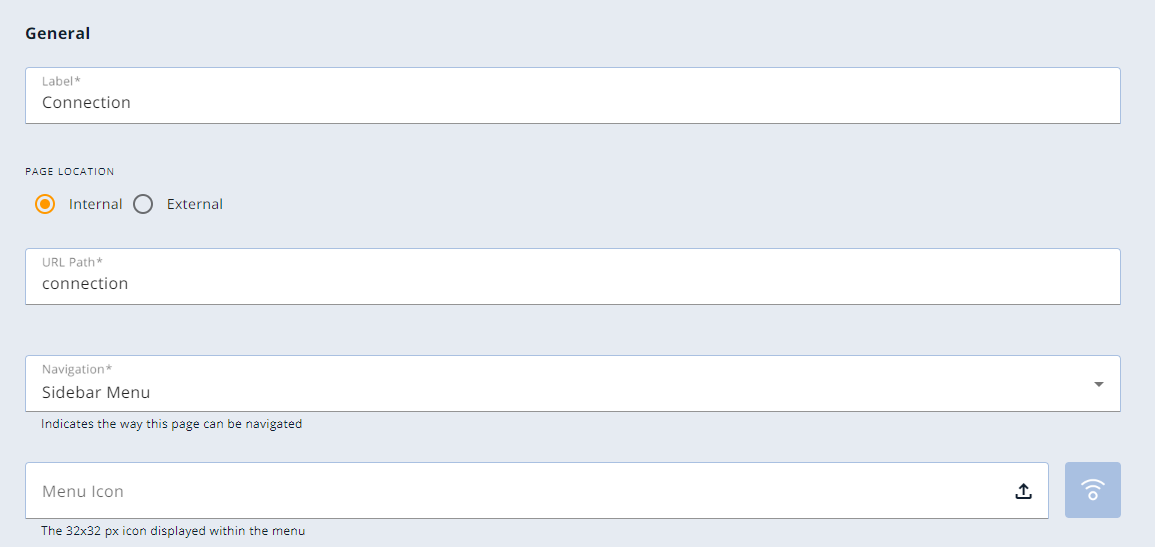Click the "External" option label text
The image size is (1155, 547).
[x=194, y=204]
